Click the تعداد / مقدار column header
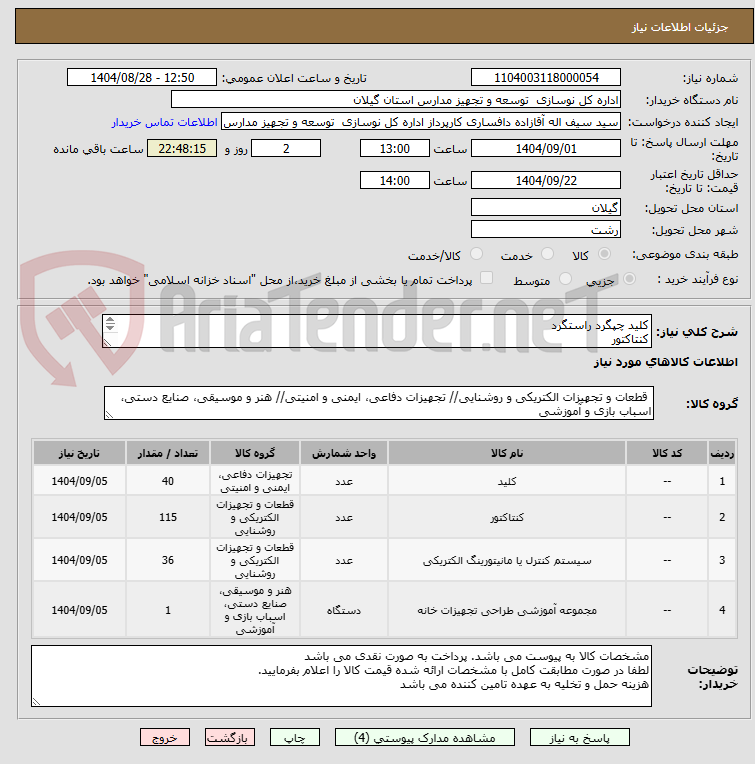This screenshot has height=764, width=755. pyautogui.click(x=168, y=453)
